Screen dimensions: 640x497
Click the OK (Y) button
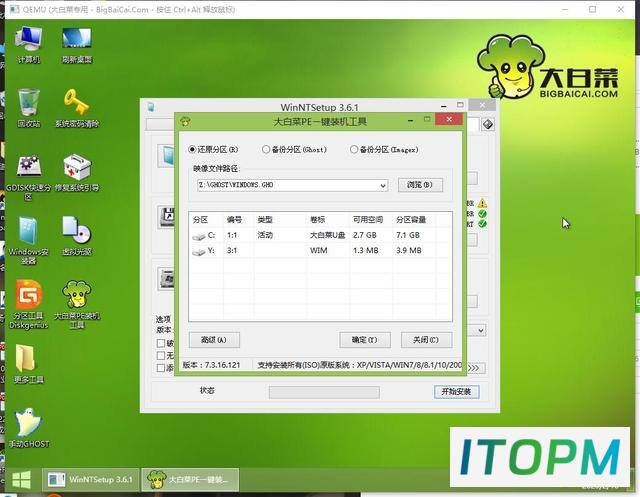[x=364, y=340]
